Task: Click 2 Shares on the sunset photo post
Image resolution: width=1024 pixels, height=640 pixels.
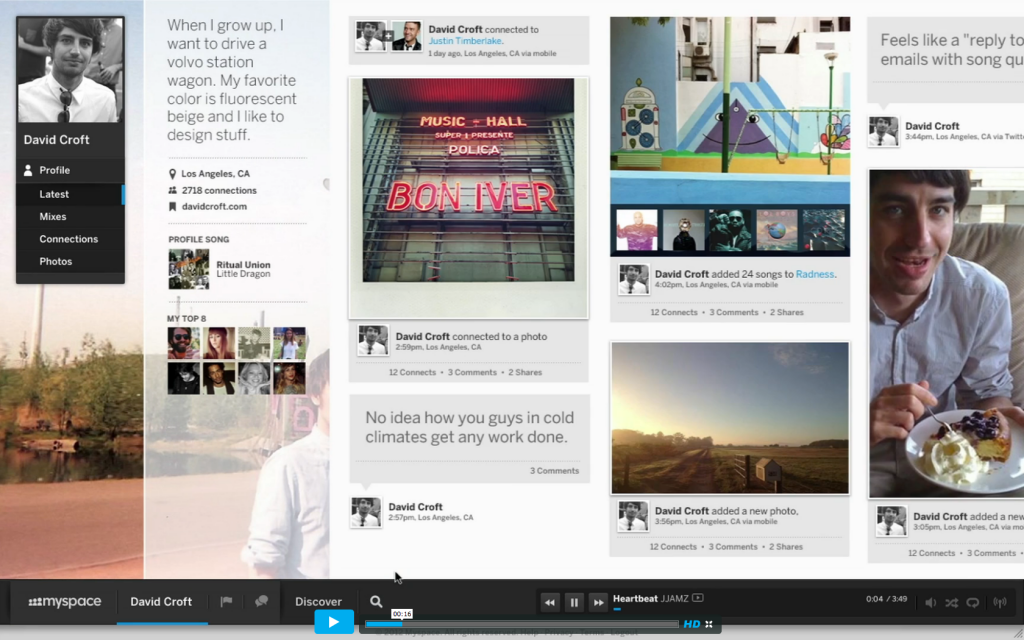Action: point(786,547)
